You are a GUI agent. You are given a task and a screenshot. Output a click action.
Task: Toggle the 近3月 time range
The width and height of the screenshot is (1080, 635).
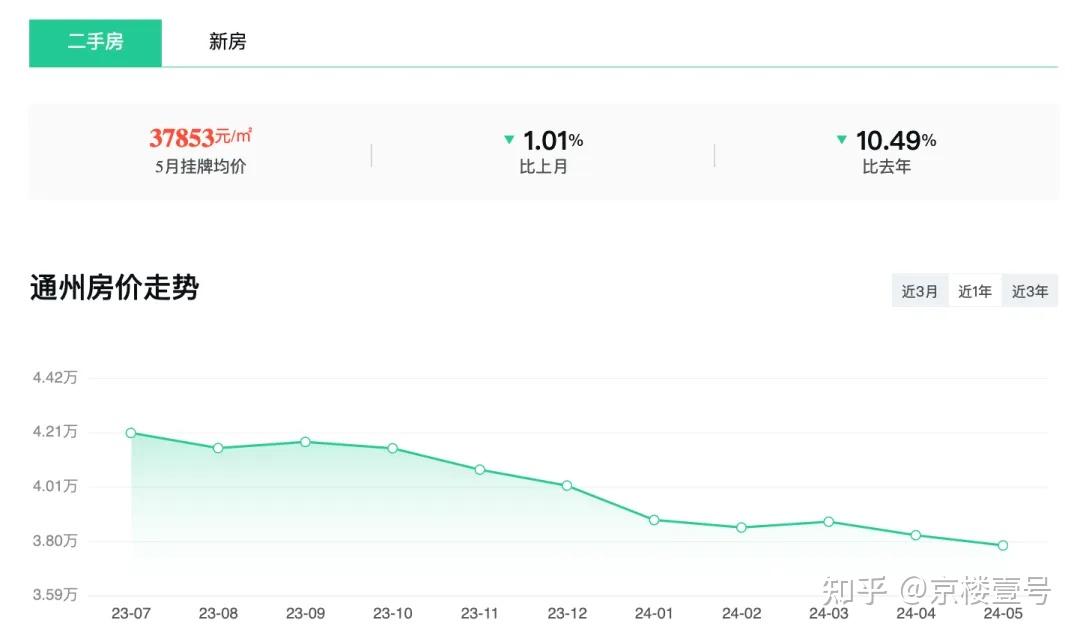coord(920,290)
